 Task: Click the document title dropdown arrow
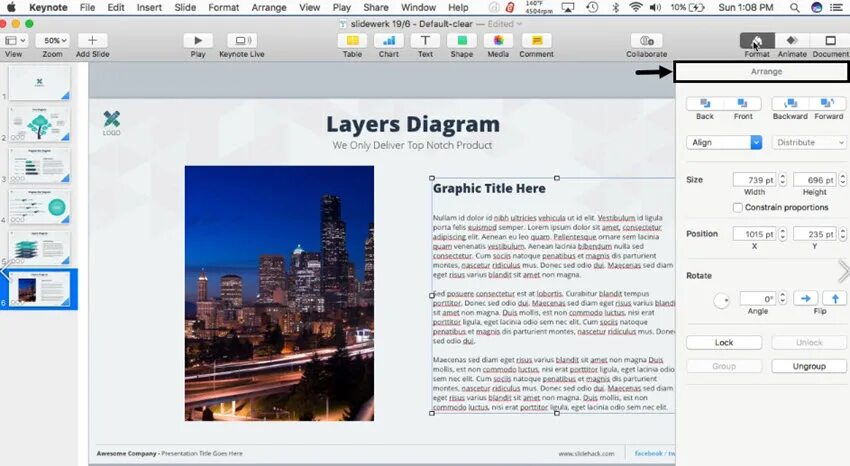point(519,24)
